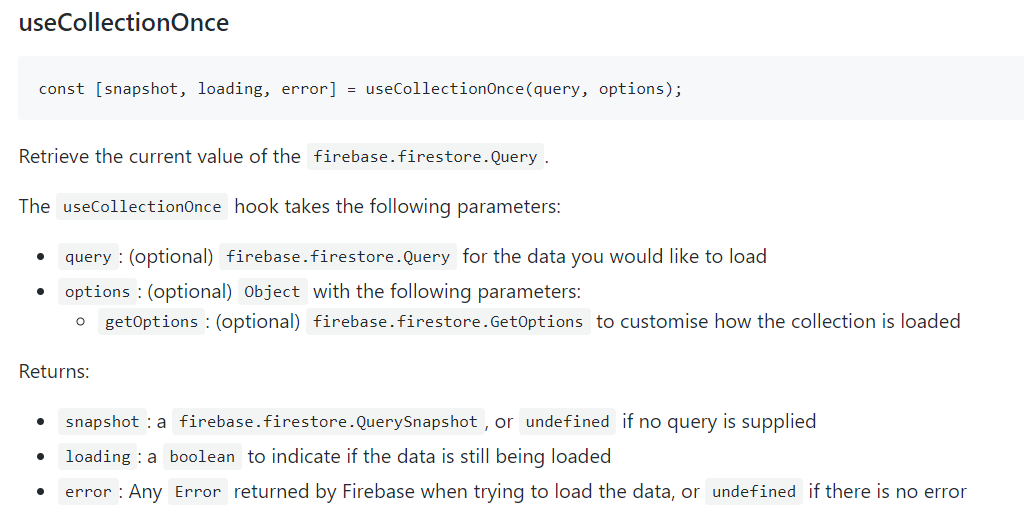The image size is (1024, 521).
Task: Click the firebase.firestore.GetOptions type code
Action: pyautogui.click(x=447, y=322)
